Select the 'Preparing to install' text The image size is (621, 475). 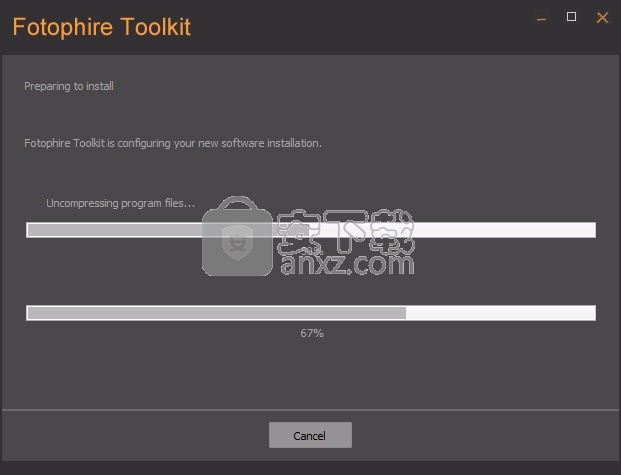pos(69,86)
